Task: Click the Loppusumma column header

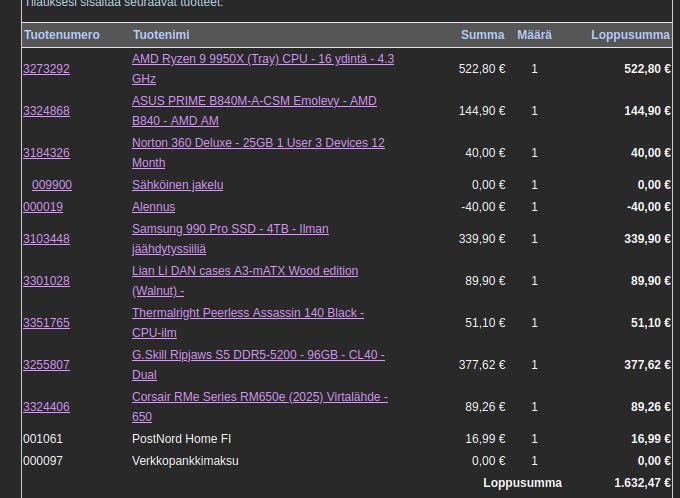Action: pos(631,35)
